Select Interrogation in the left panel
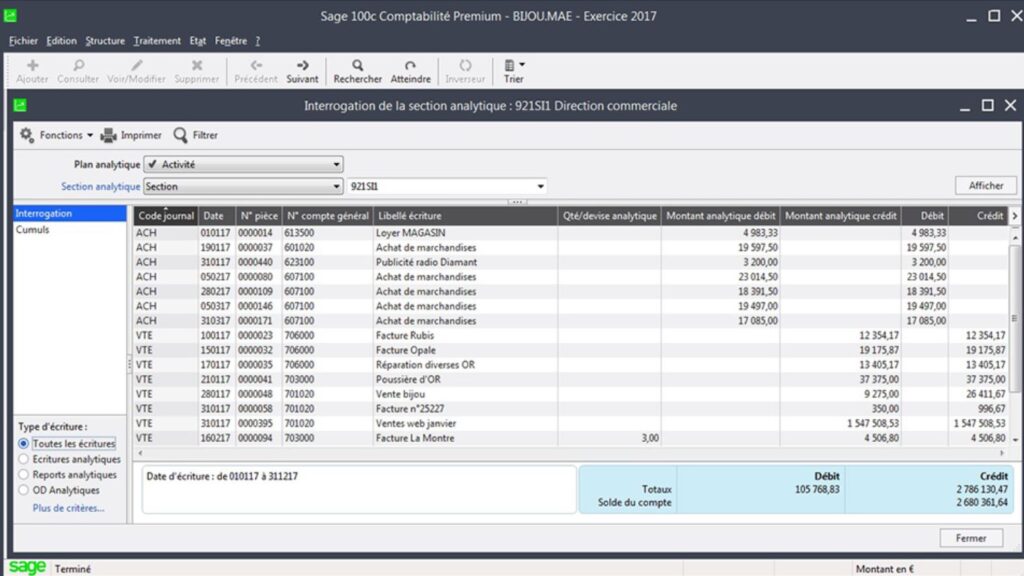 tap(70, 214)
